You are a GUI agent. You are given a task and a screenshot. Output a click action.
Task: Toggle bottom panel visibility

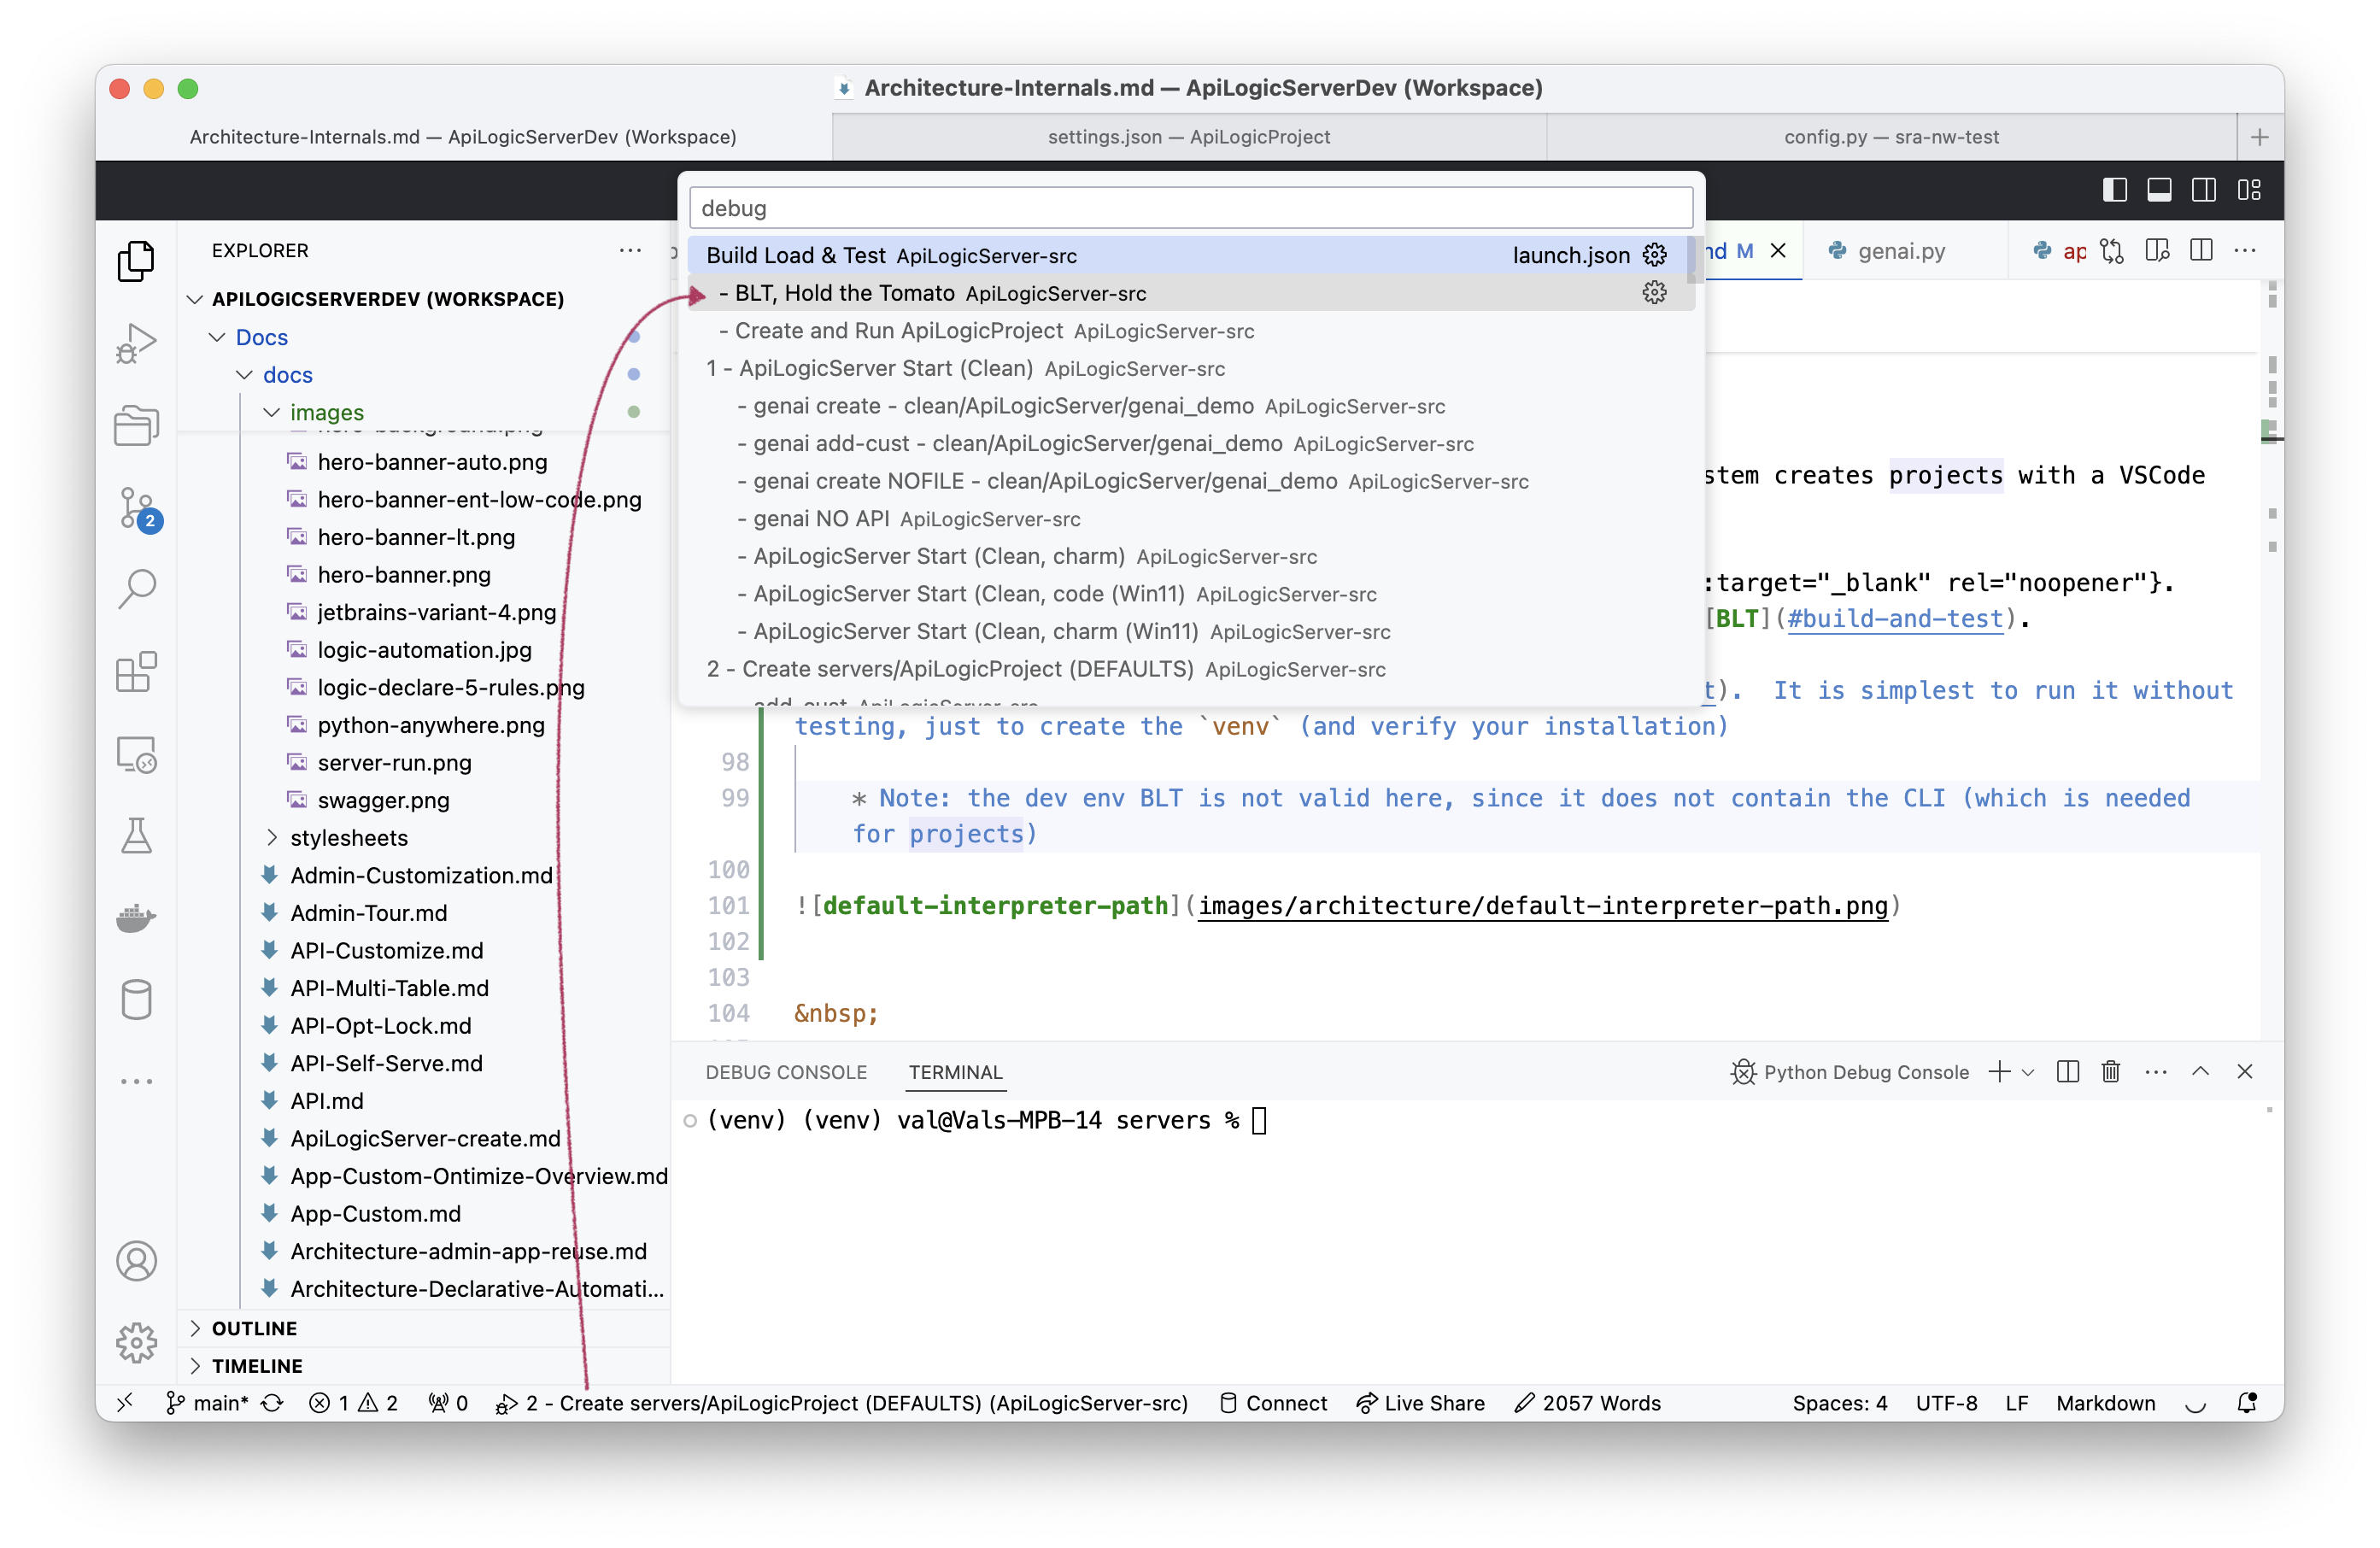click(x=2159, y=190)
